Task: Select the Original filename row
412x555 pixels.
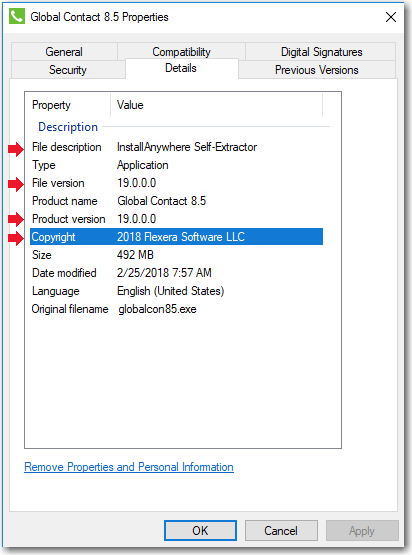Action: (177, 309)
